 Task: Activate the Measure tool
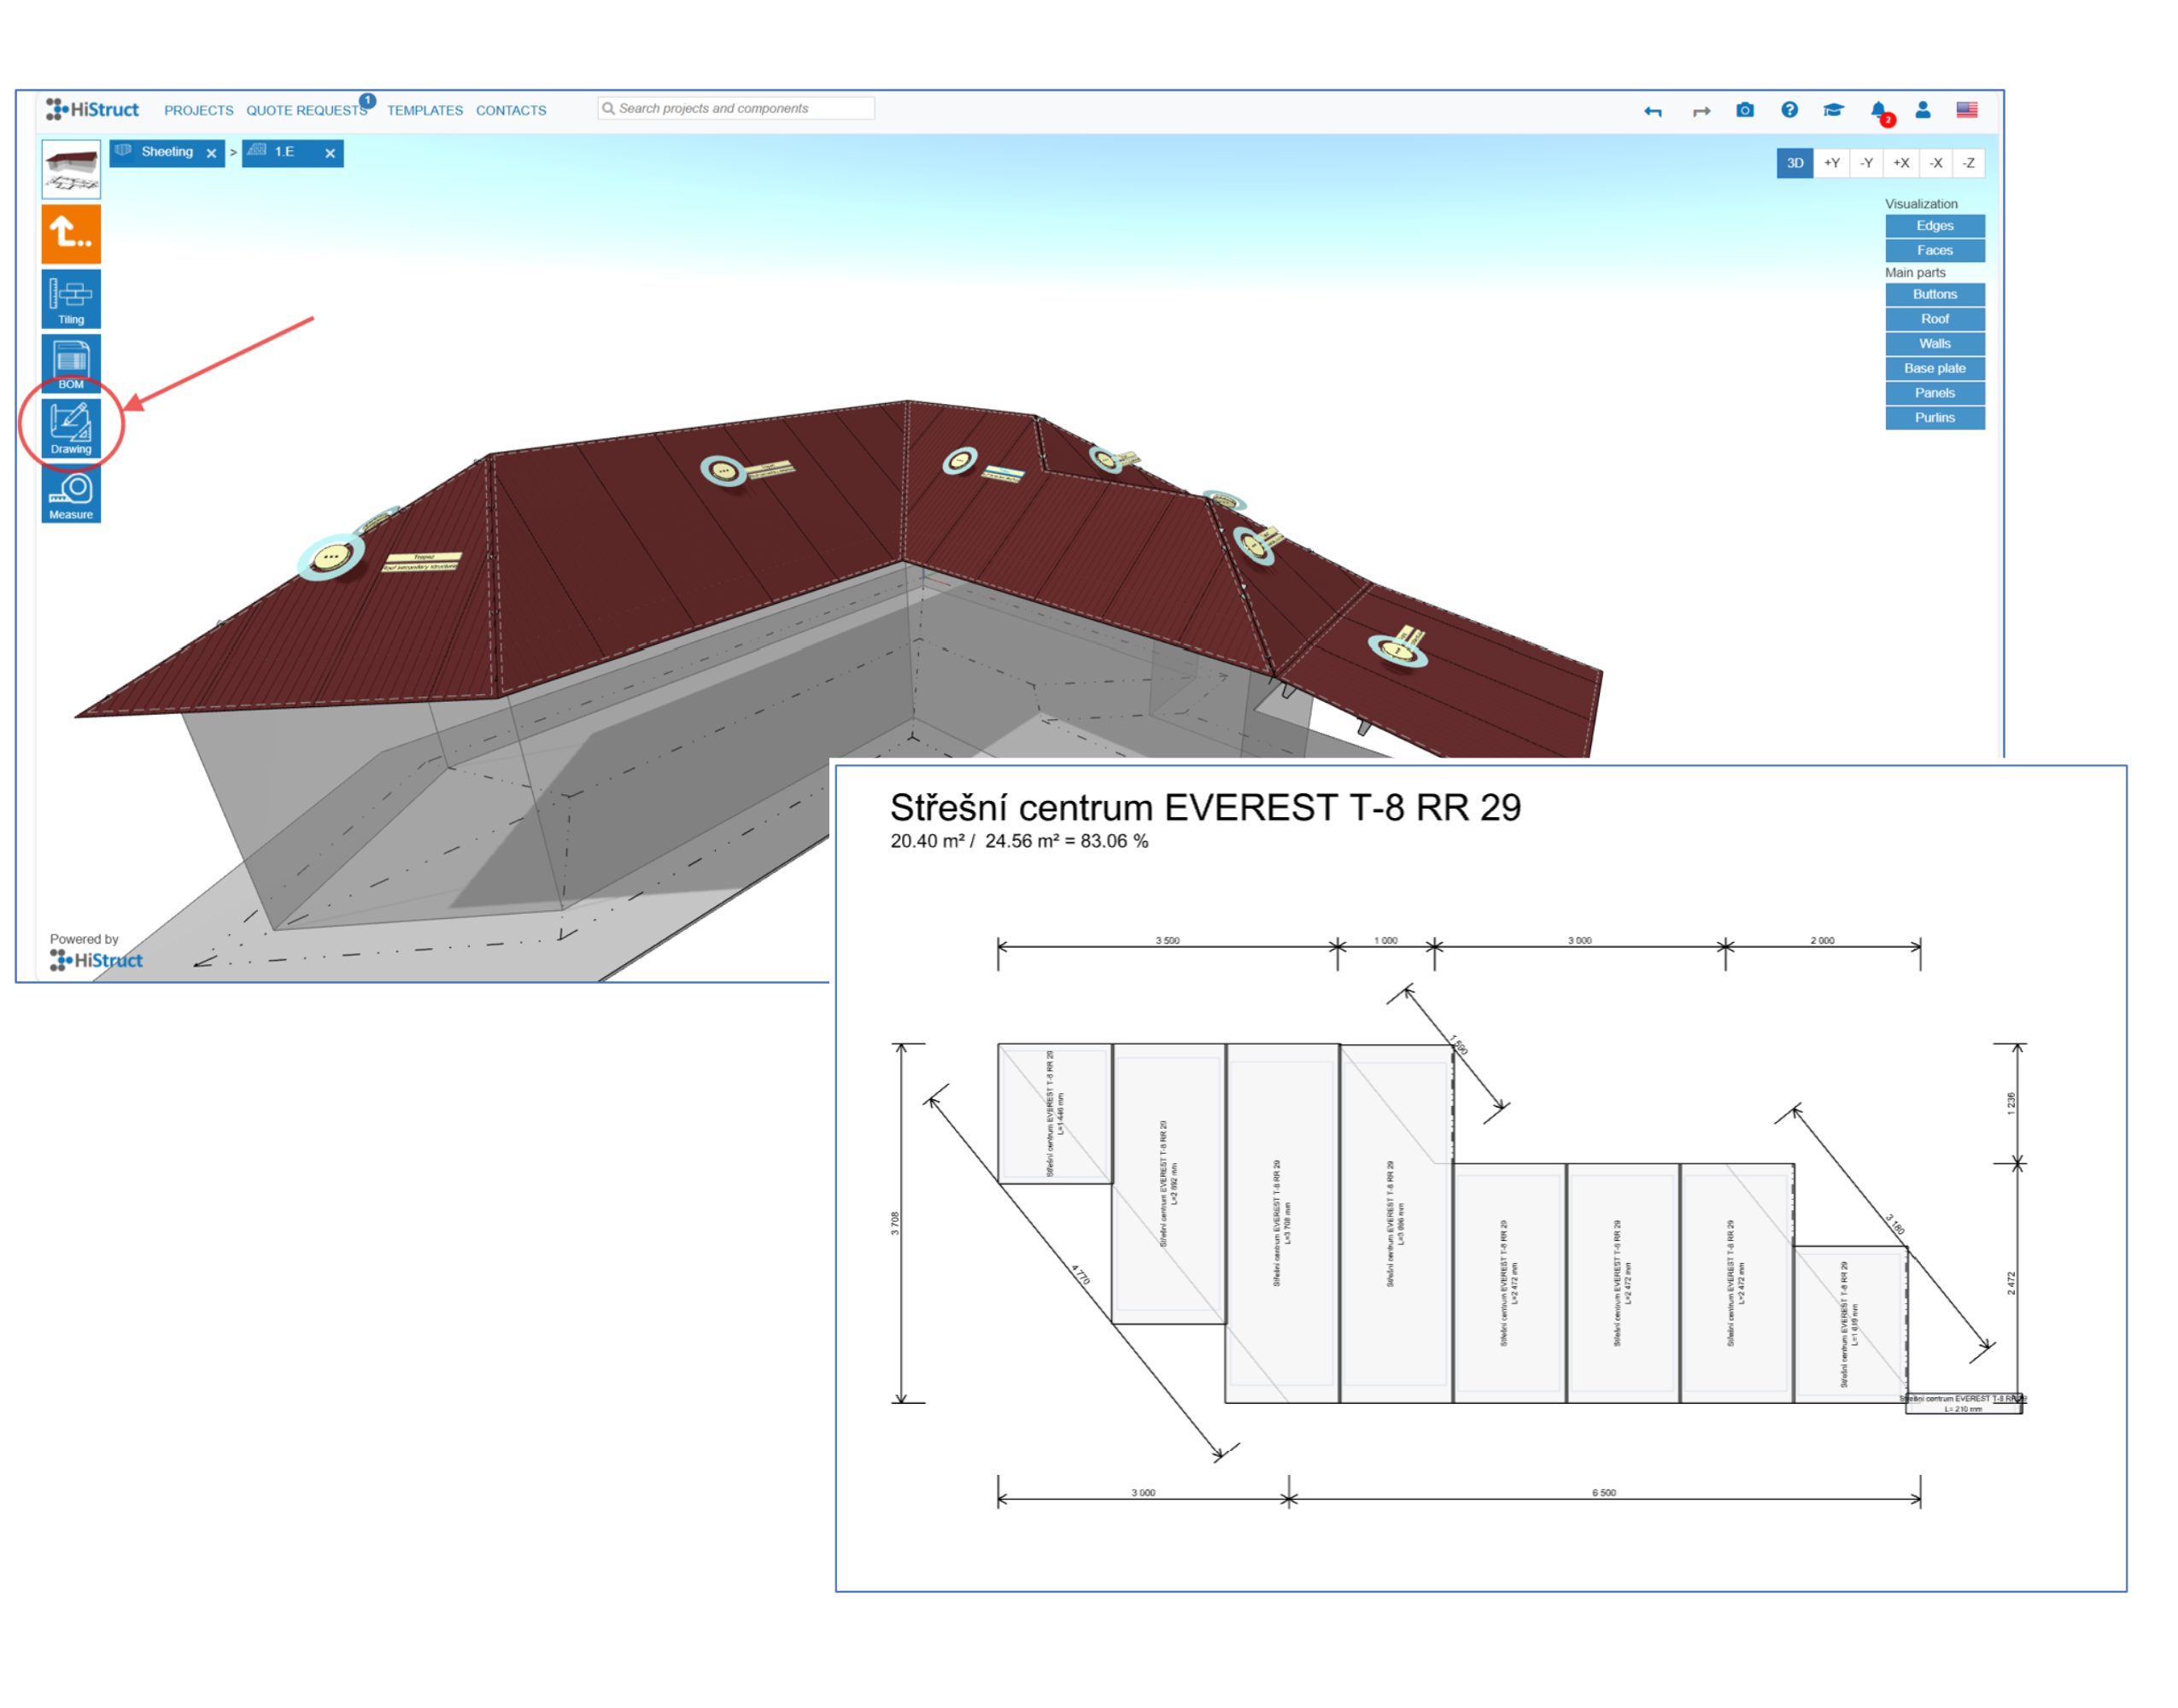(71, 494)
